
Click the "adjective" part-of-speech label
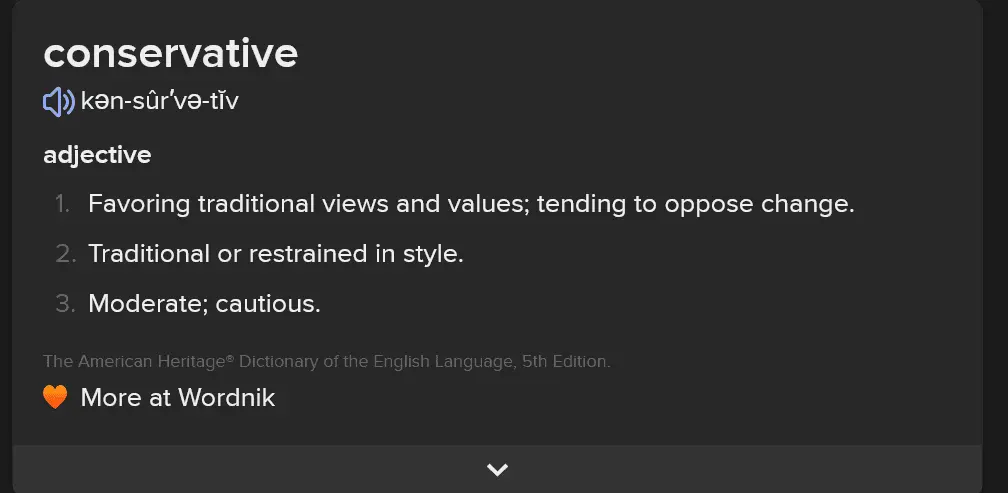pos(97,155)
